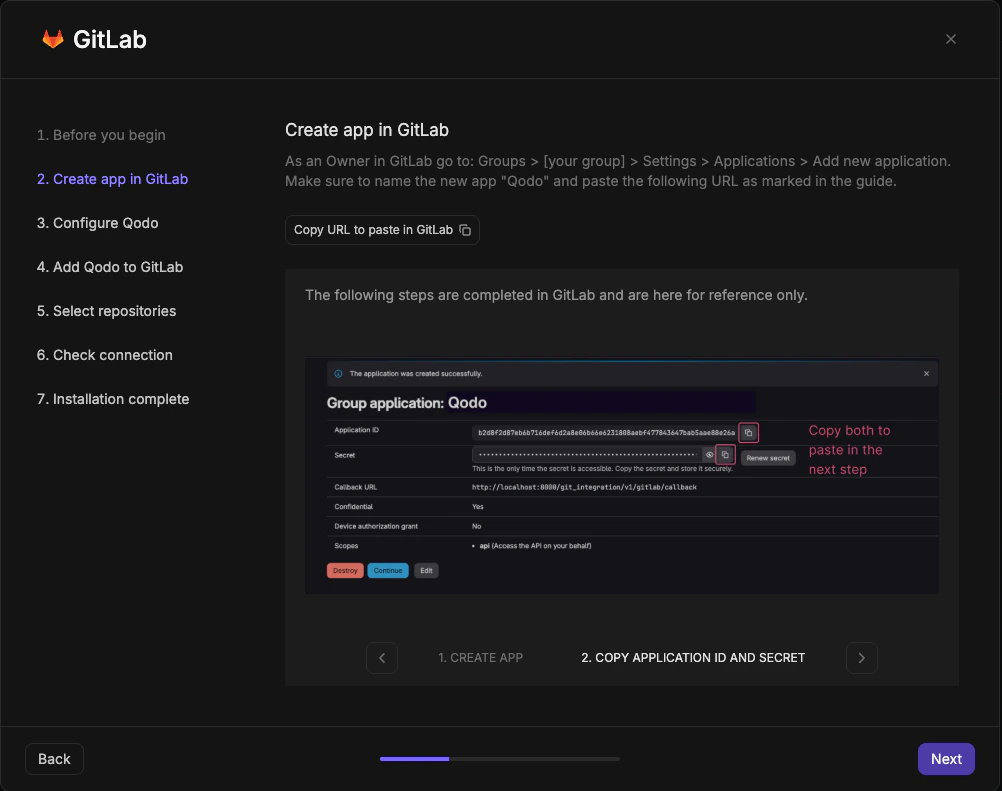Click the Destroy button in guide image
Screen dimensions: 1002x791
345,571
